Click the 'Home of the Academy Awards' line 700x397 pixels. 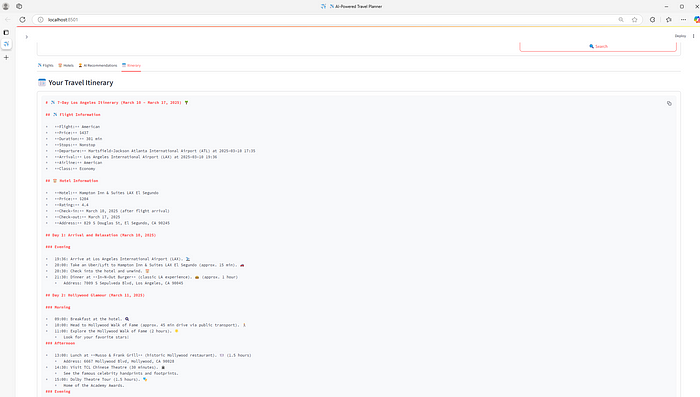[x=94, y=385]
